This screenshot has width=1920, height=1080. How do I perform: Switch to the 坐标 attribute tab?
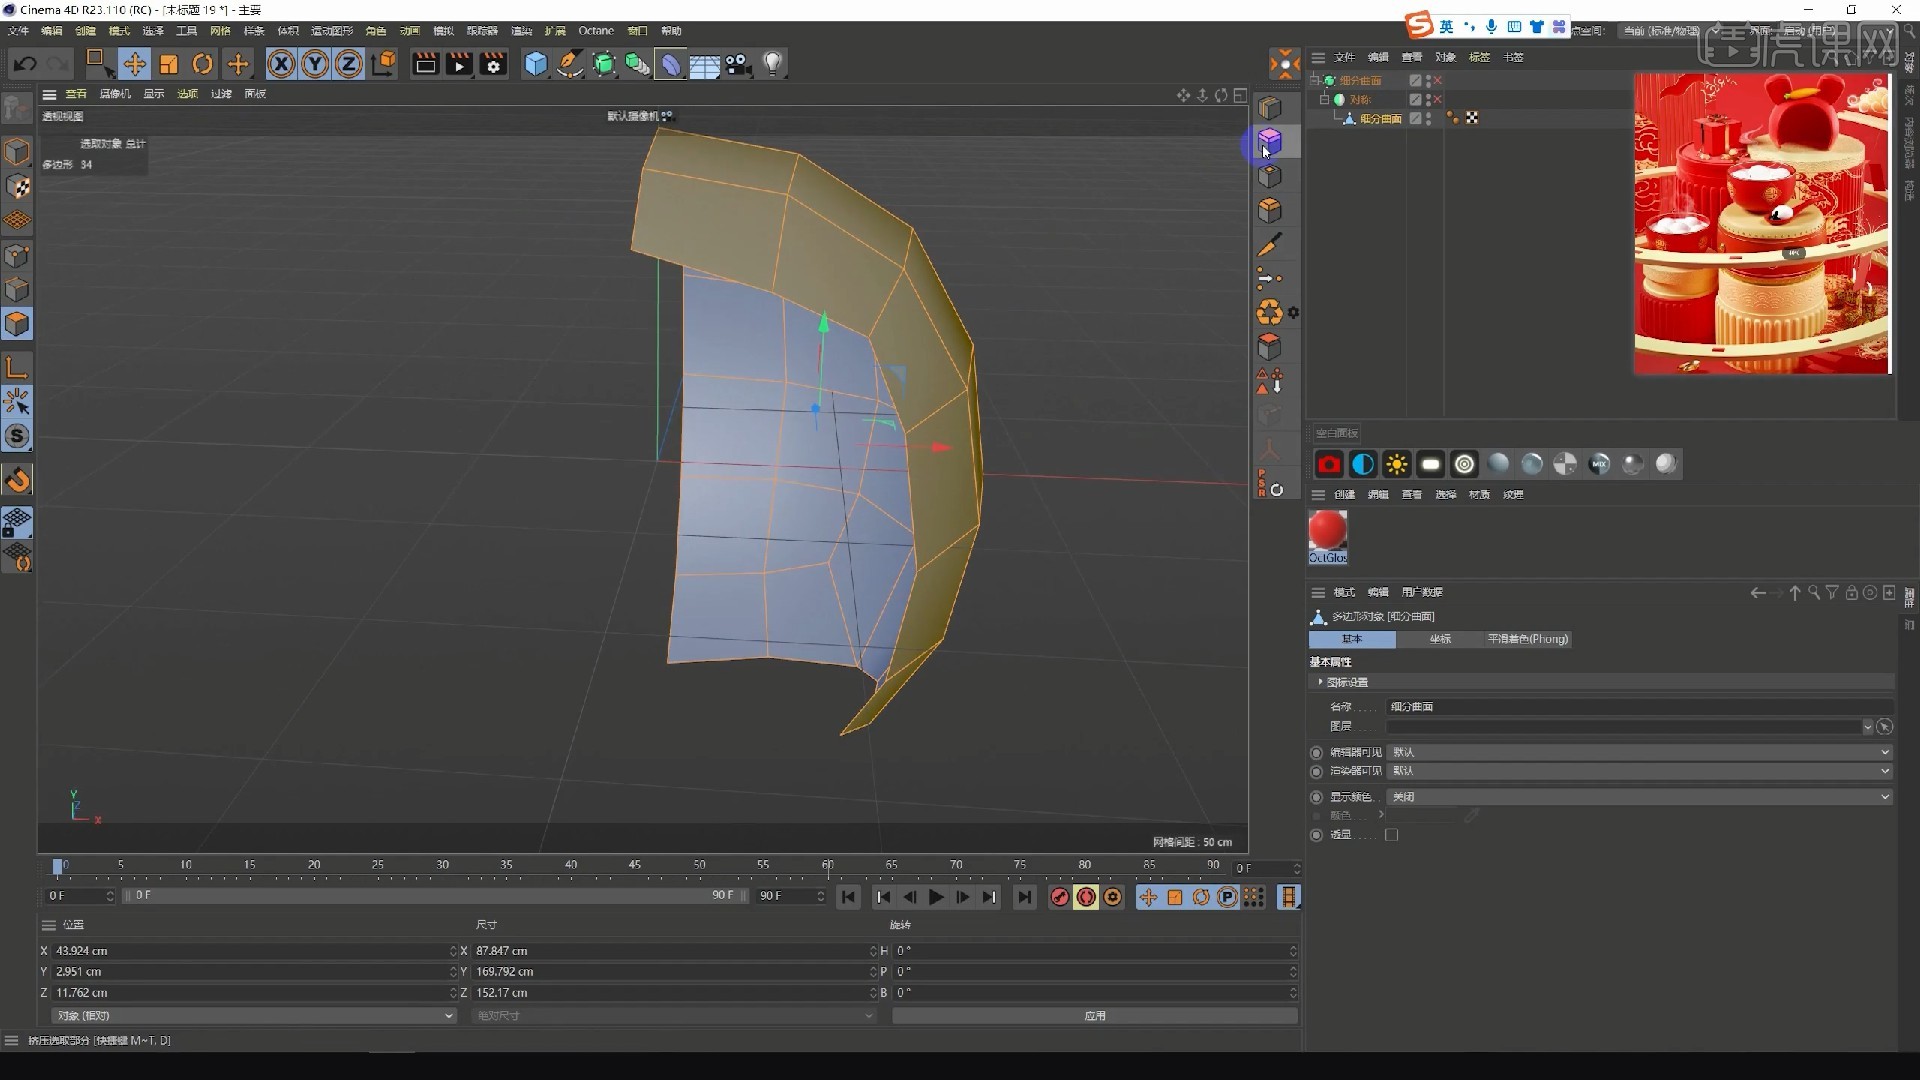pyautogui.click(x=1440, y=639)
